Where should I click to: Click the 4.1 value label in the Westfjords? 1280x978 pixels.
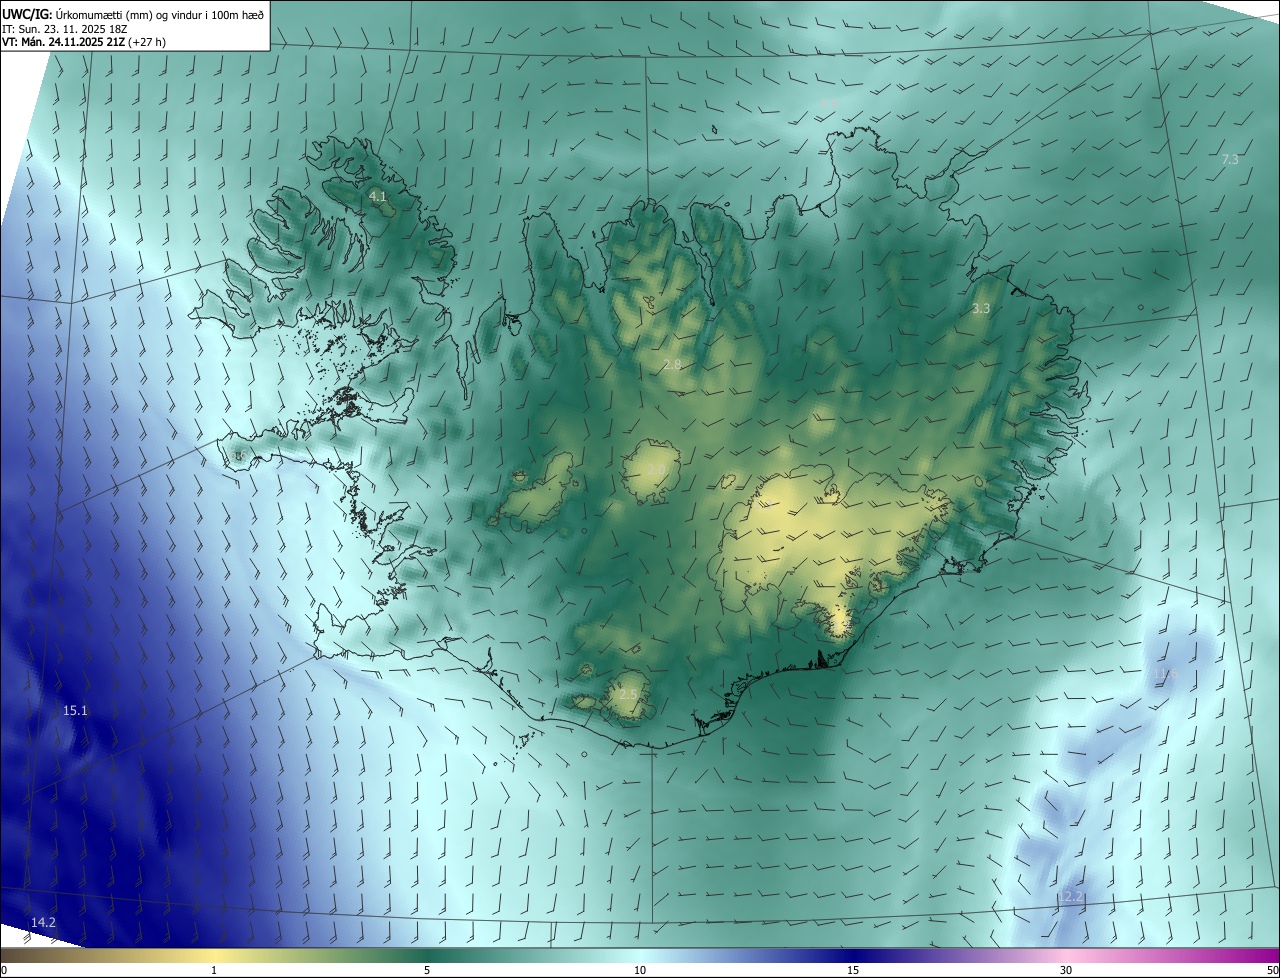pos(377,197)
